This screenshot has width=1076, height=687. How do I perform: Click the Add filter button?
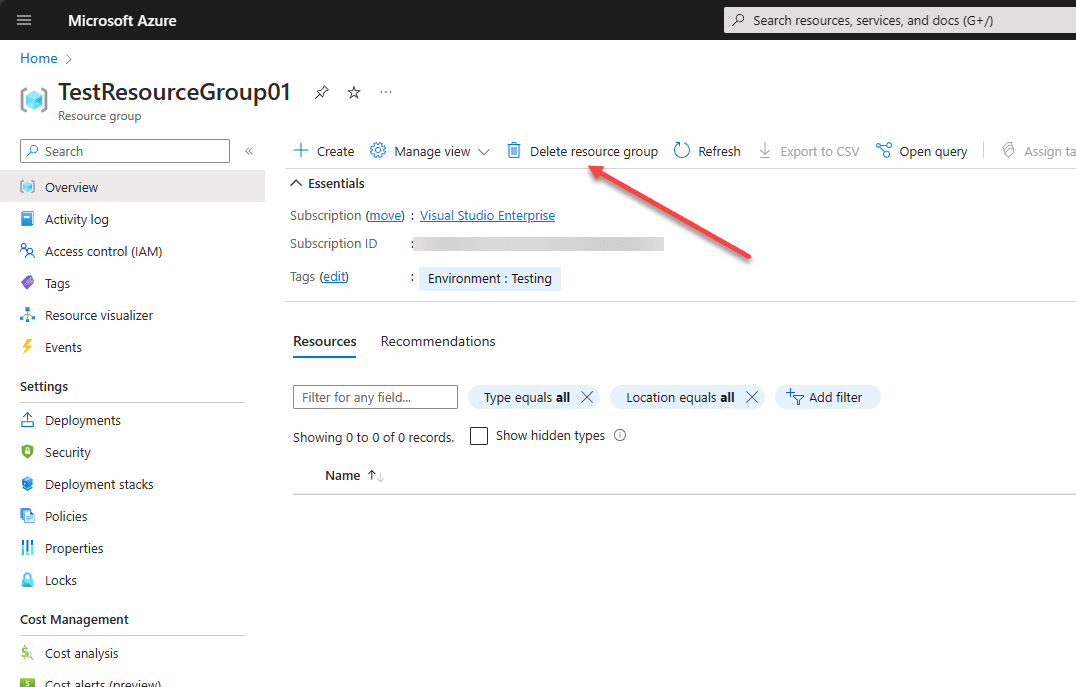click(x=828, y=397)
